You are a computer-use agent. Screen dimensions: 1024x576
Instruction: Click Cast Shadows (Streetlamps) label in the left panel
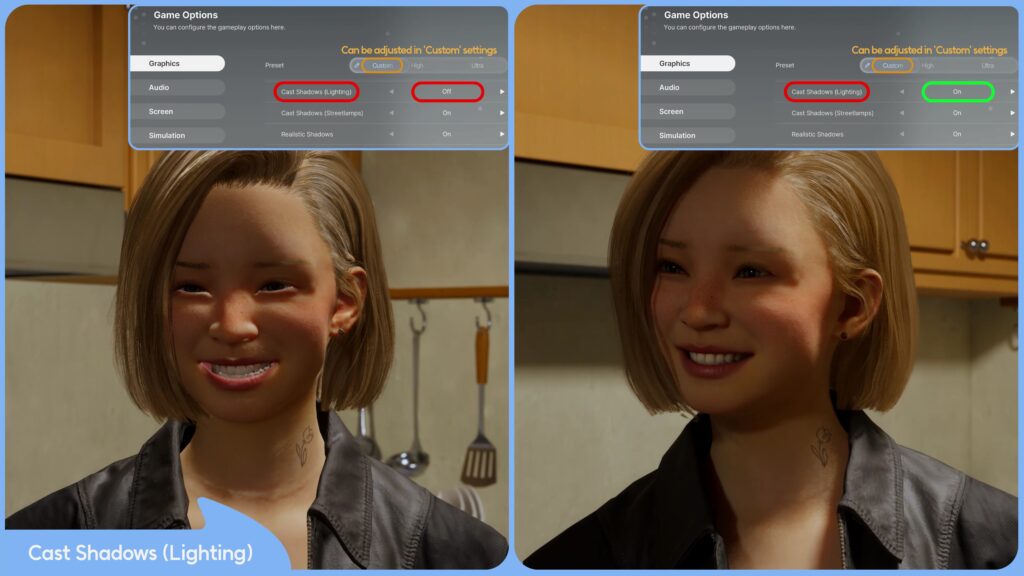(x=316, y=113)
